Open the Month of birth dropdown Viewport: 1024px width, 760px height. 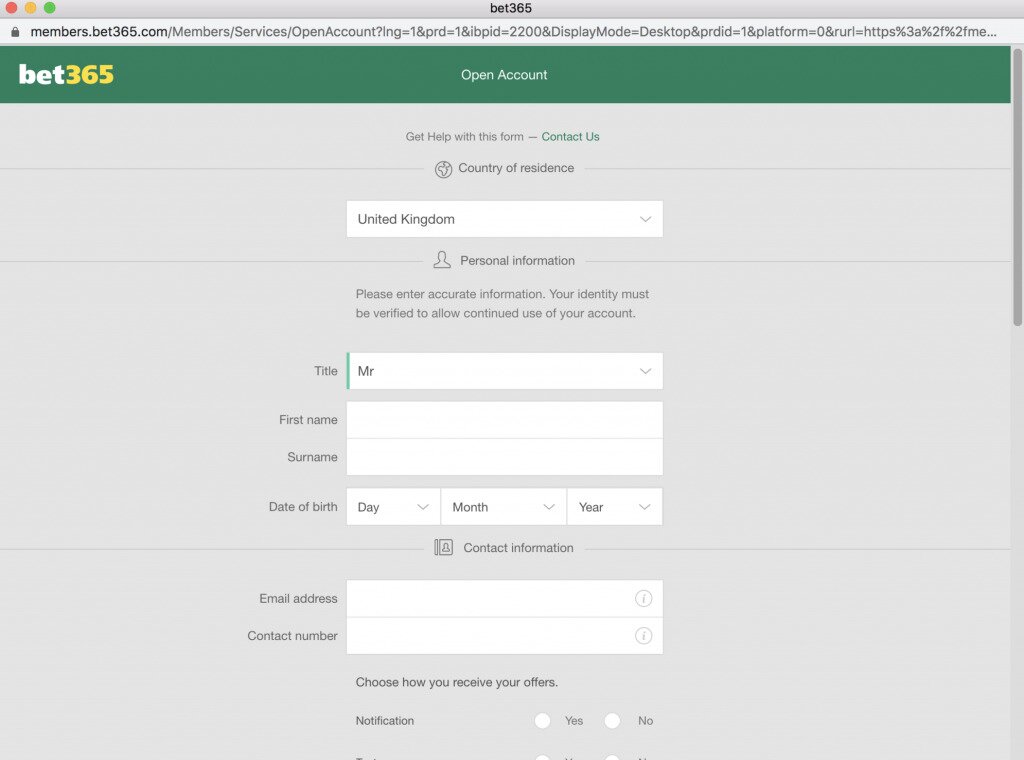click(504, 507)
